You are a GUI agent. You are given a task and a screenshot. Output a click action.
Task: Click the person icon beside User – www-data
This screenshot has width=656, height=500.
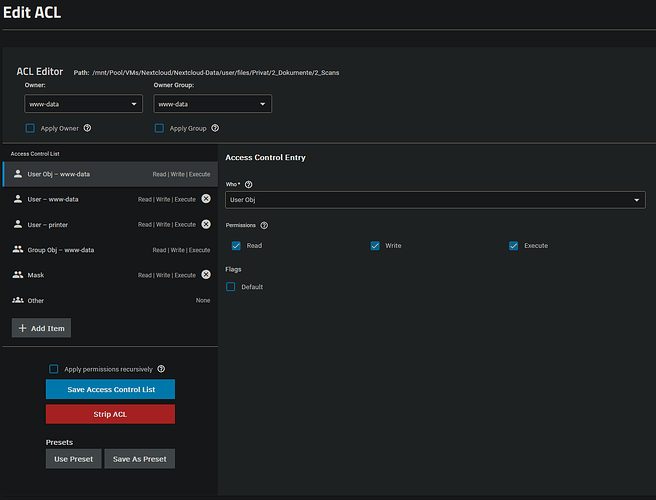point(18,199)
